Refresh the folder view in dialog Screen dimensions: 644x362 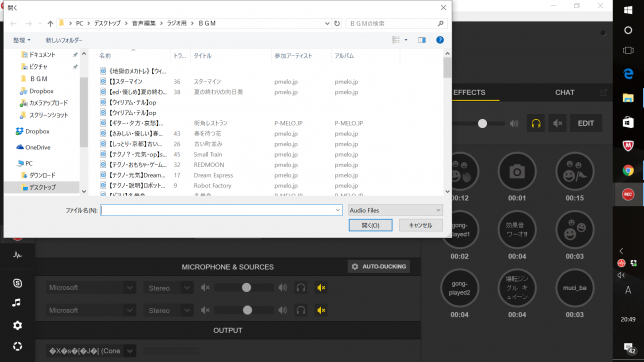point(337,23)
